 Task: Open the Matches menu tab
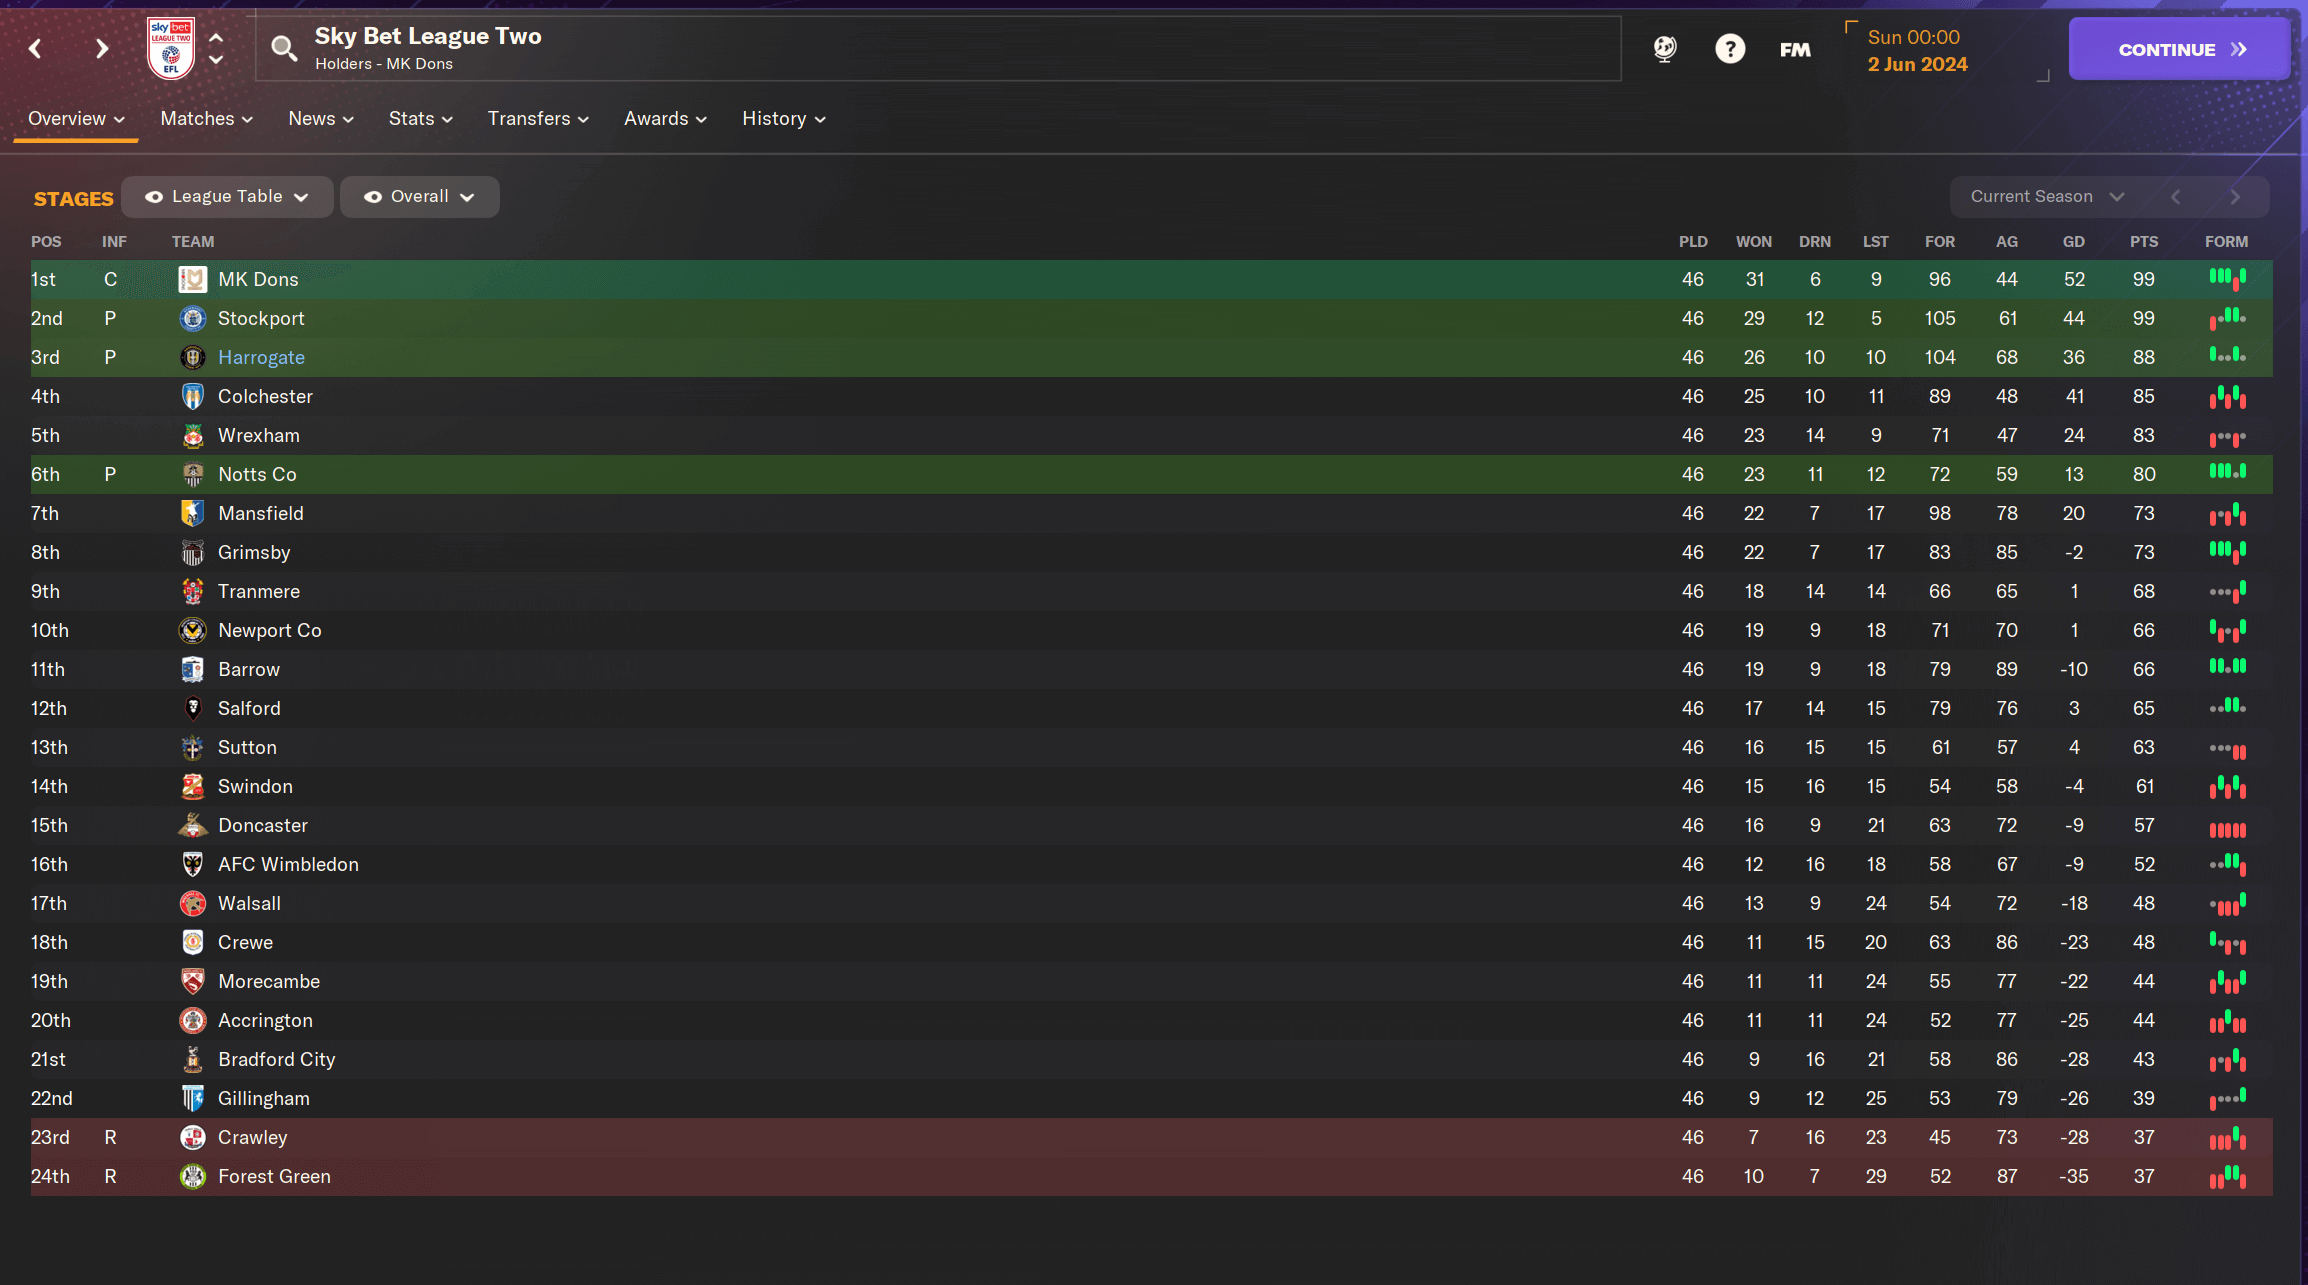coord(206,119)
